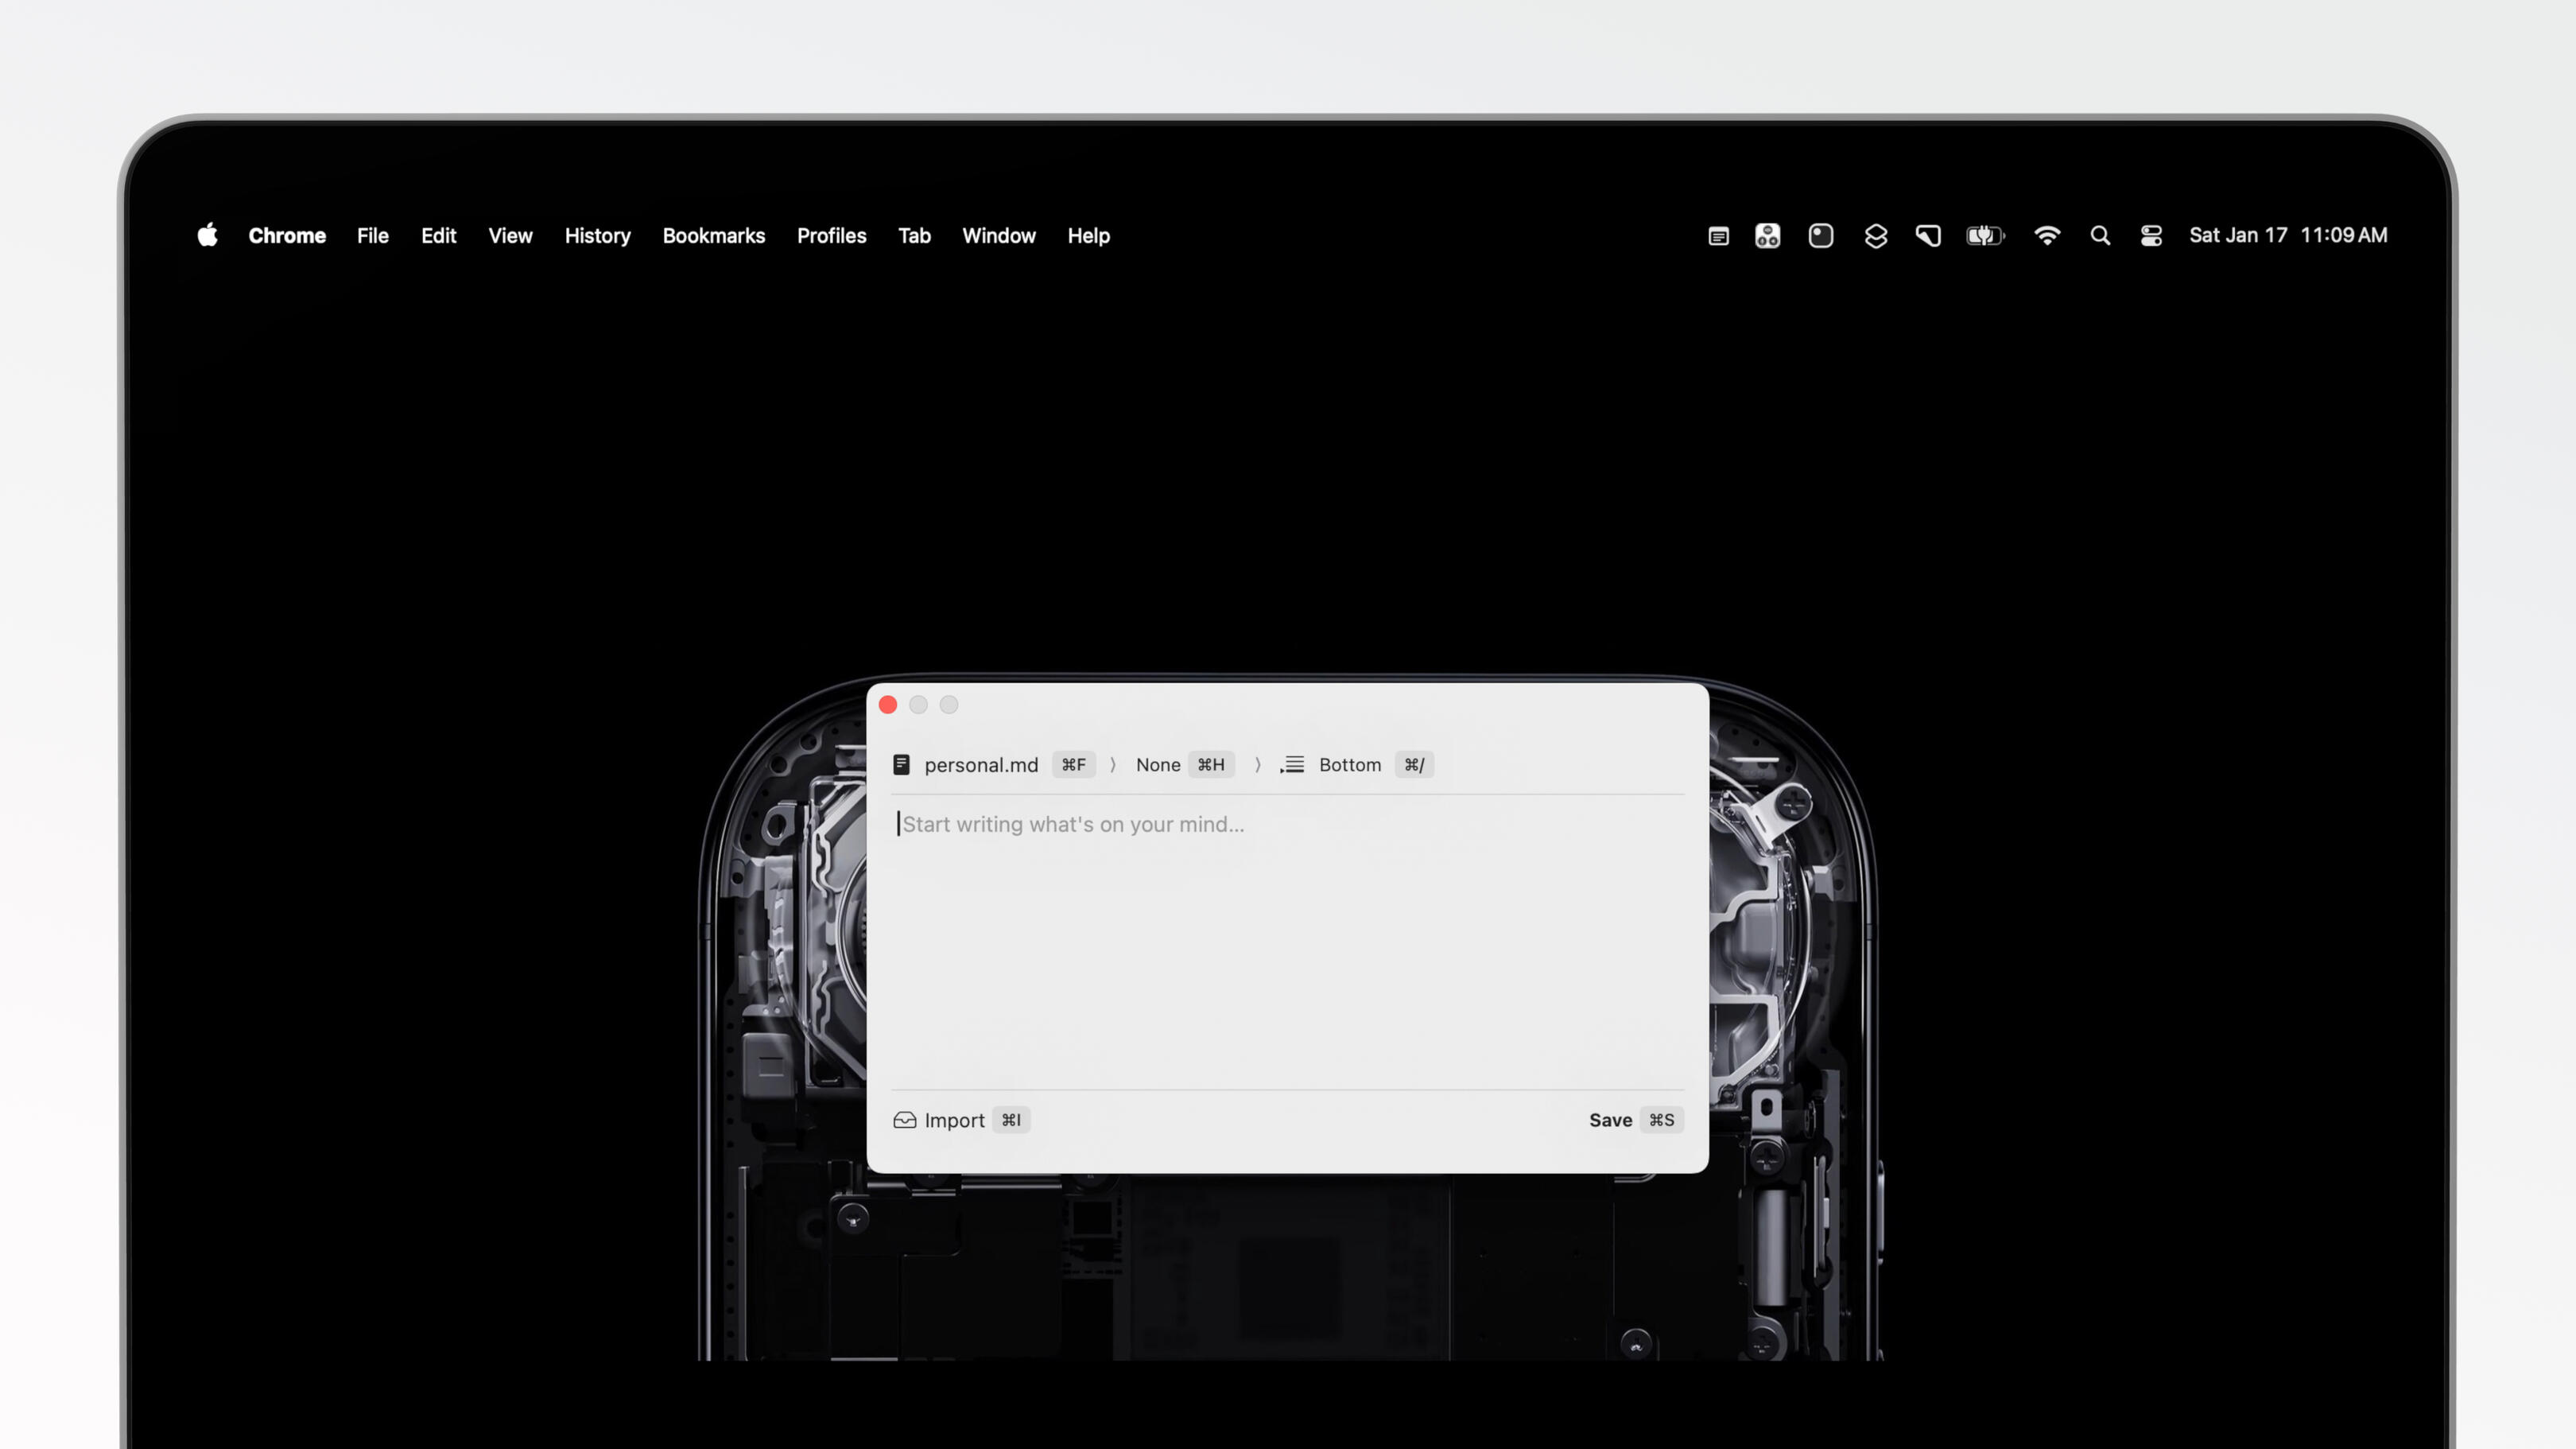Click the date and time clock
2576x1449 pixels.
(2287, 236)
